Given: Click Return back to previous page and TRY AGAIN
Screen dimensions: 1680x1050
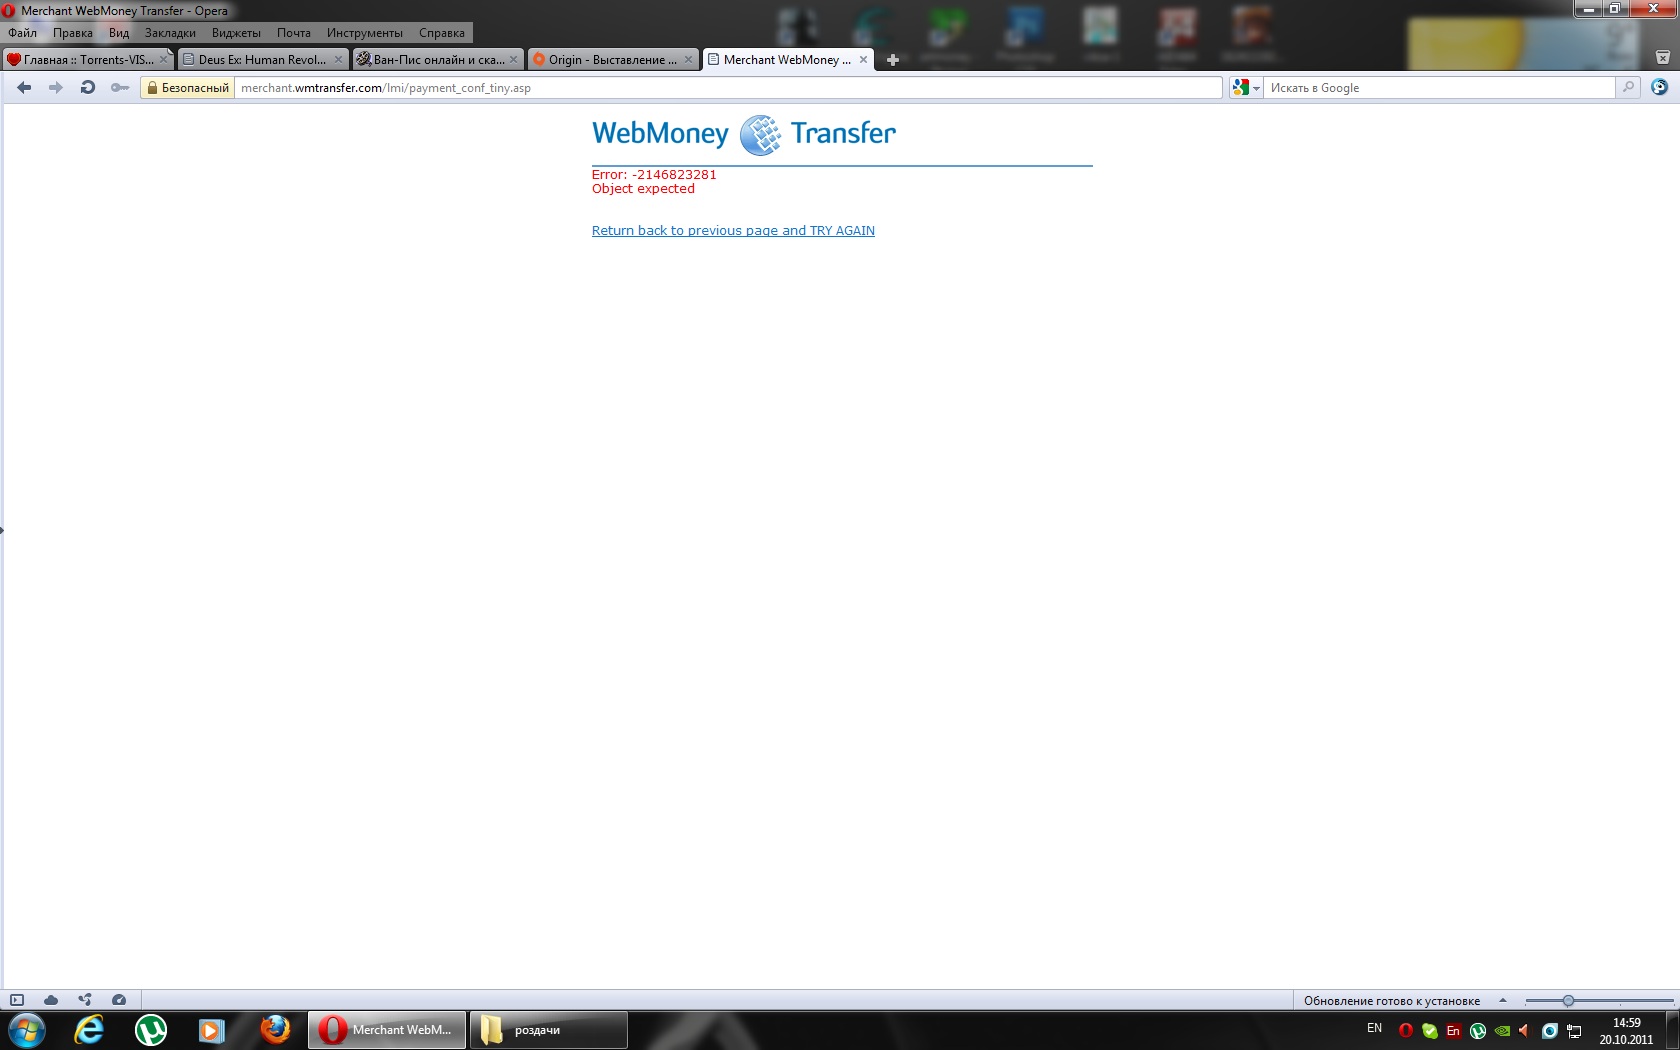Looking at the screenshot, I should coord(733,231).
